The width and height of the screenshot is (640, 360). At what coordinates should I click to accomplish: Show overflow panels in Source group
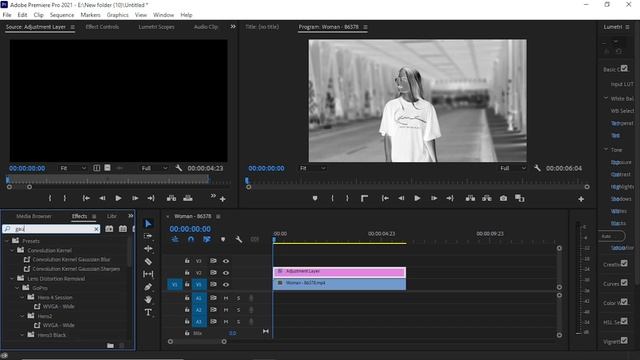pos(233,27)
